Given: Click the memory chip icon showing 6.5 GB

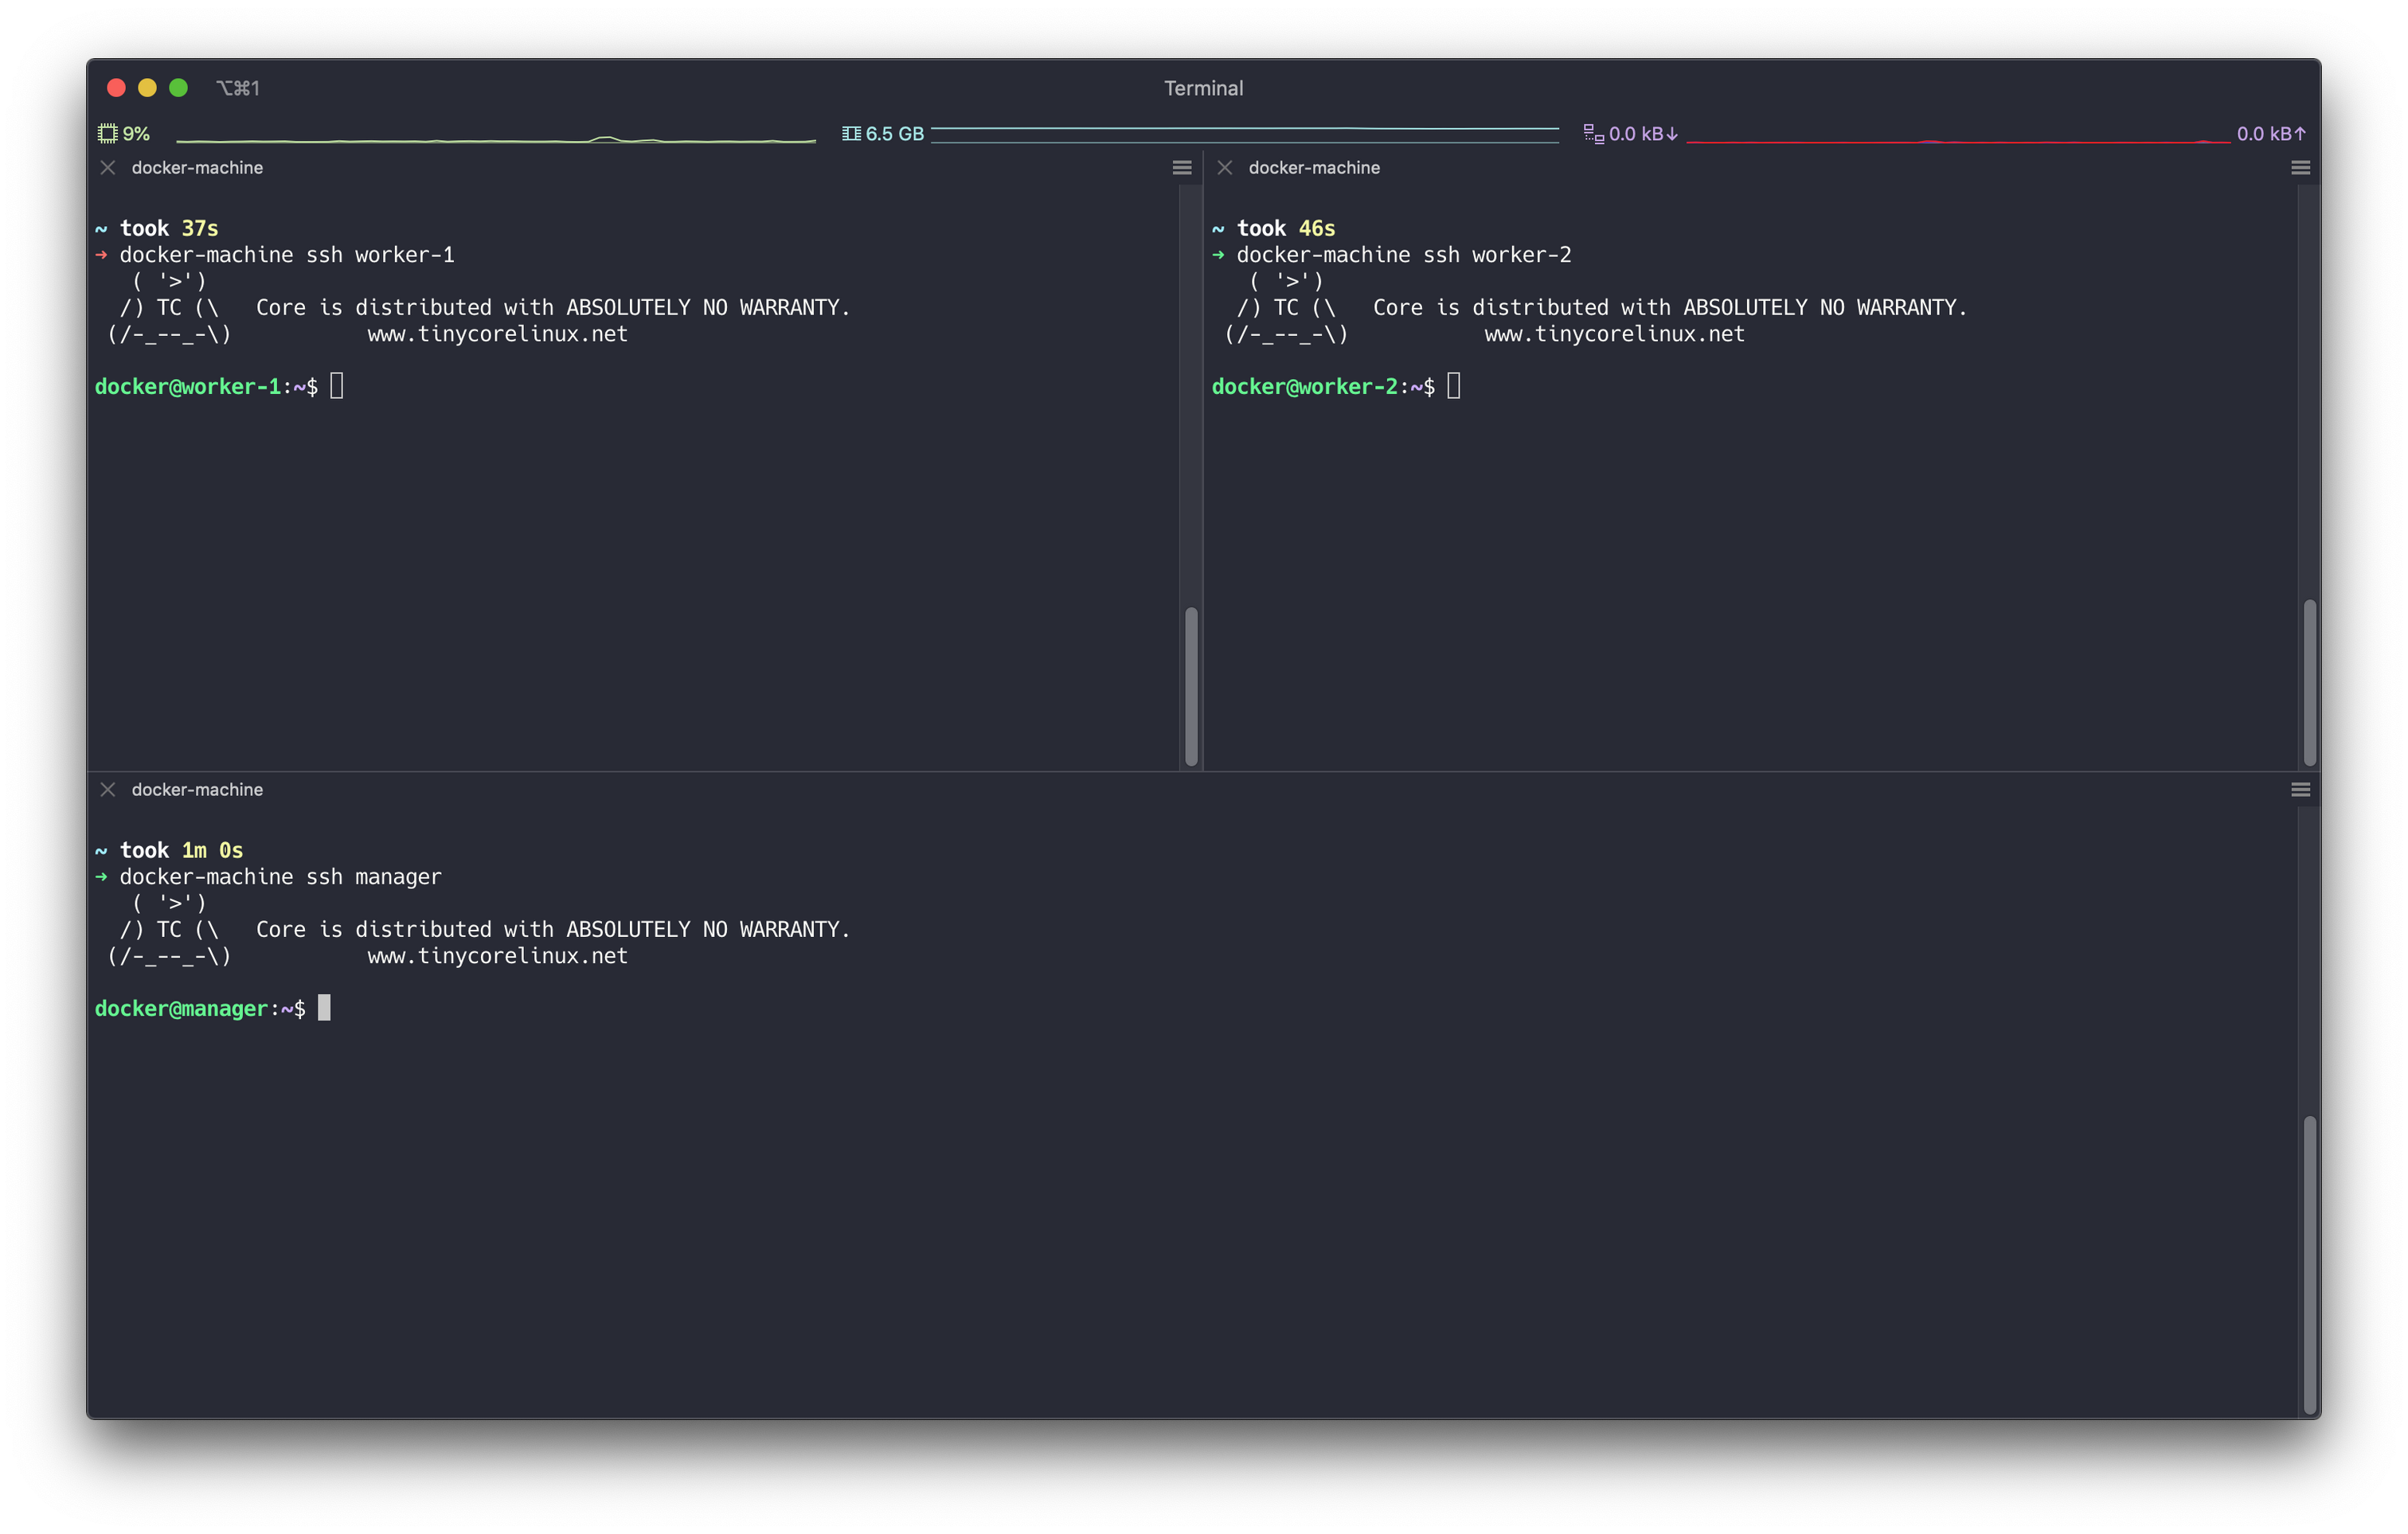Looking at the screenshot, I should pos(851,132).
